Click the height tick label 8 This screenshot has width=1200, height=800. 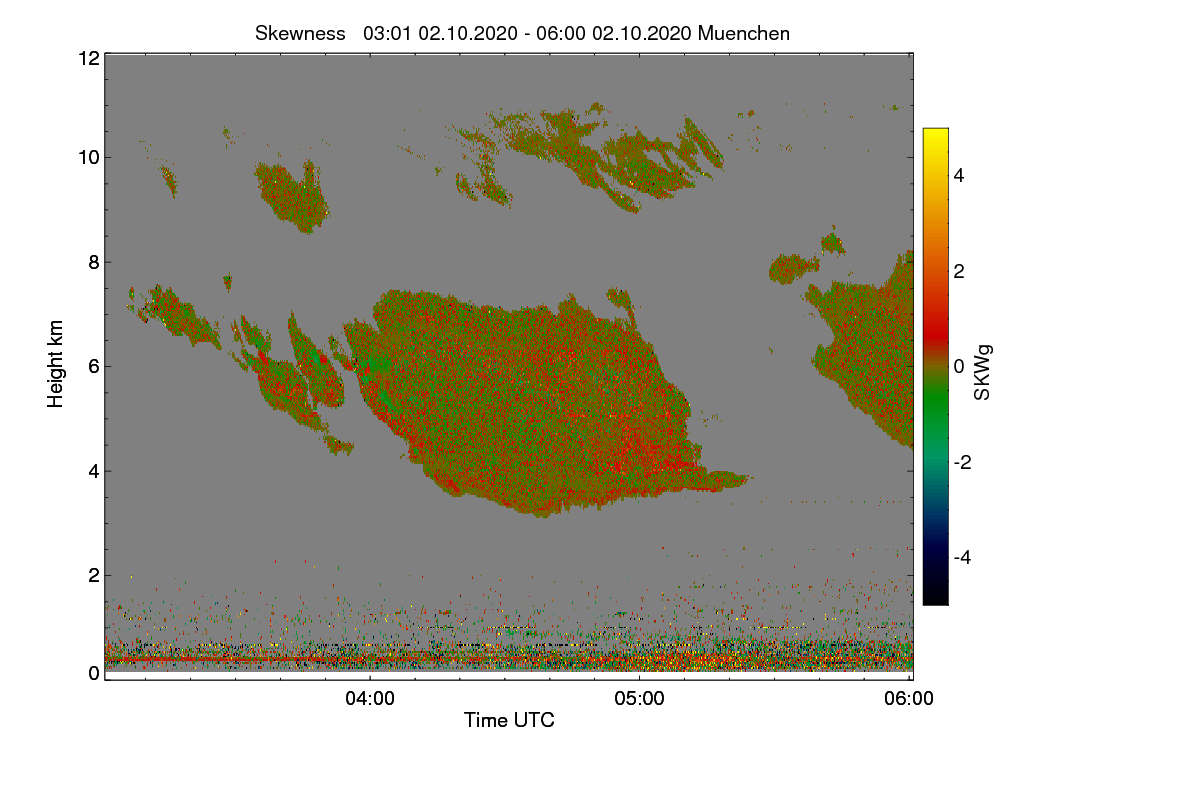(93, 262)
